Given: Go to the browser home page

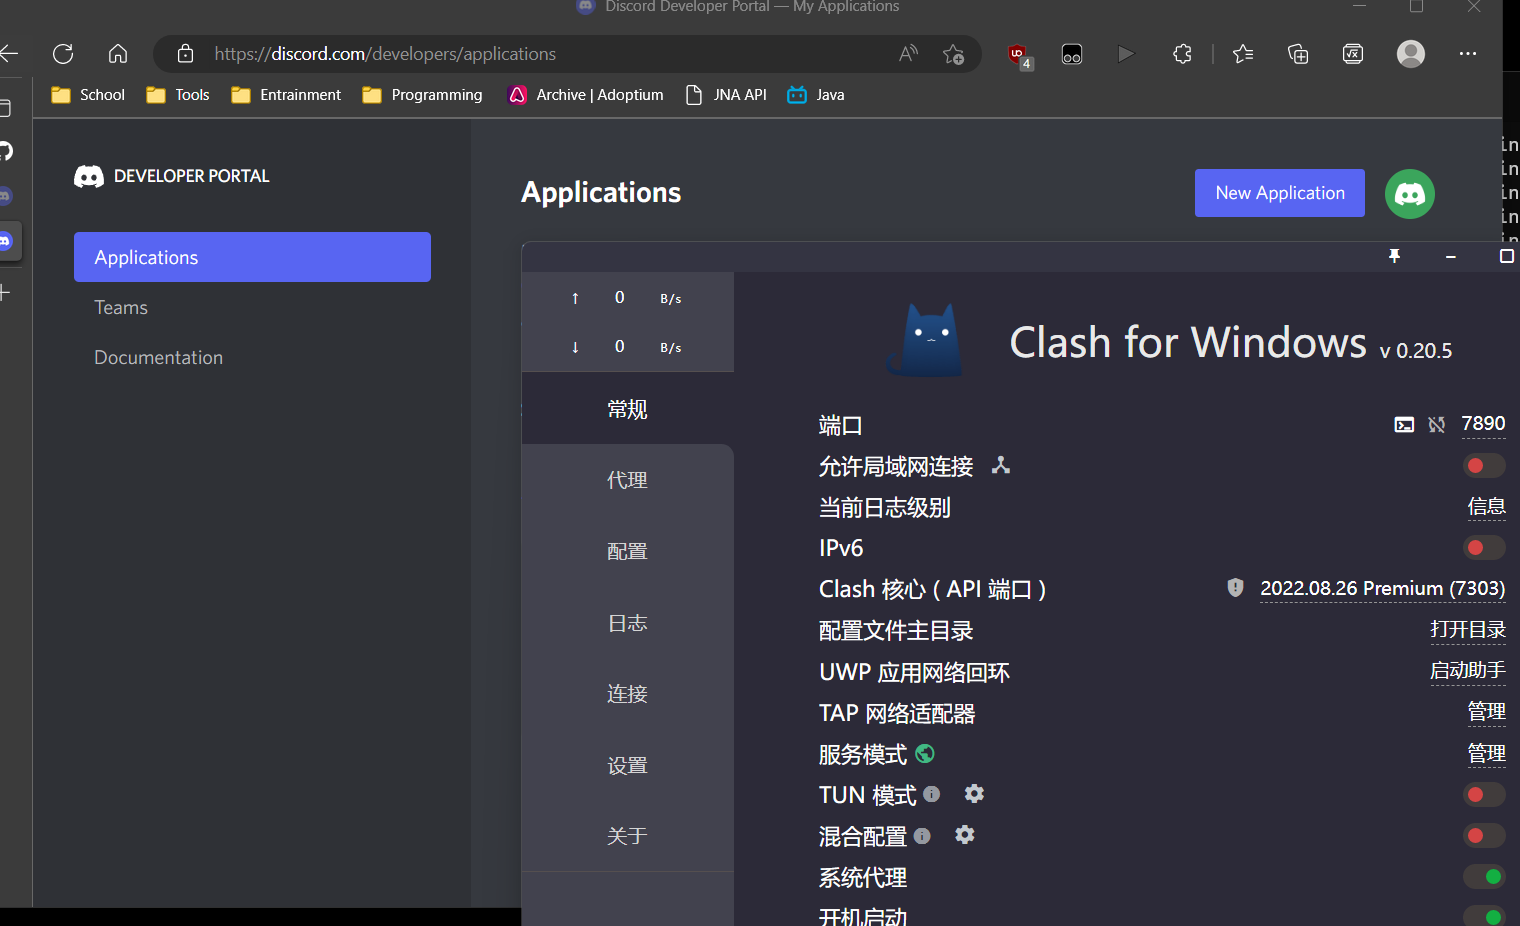Looking at the screenshot, I should (118, 54).
